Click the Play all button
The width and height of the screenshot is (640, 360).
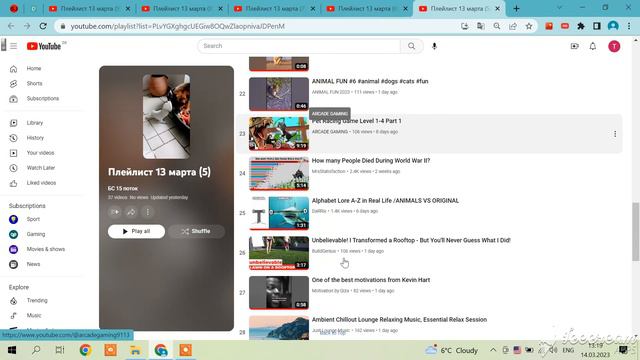[136, 231]
